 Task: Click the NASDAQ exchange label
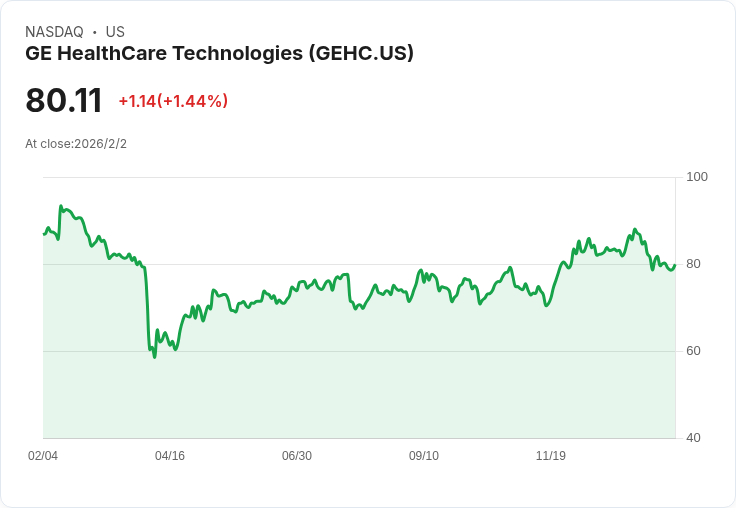pyautogui.click(x=54, y=32)
